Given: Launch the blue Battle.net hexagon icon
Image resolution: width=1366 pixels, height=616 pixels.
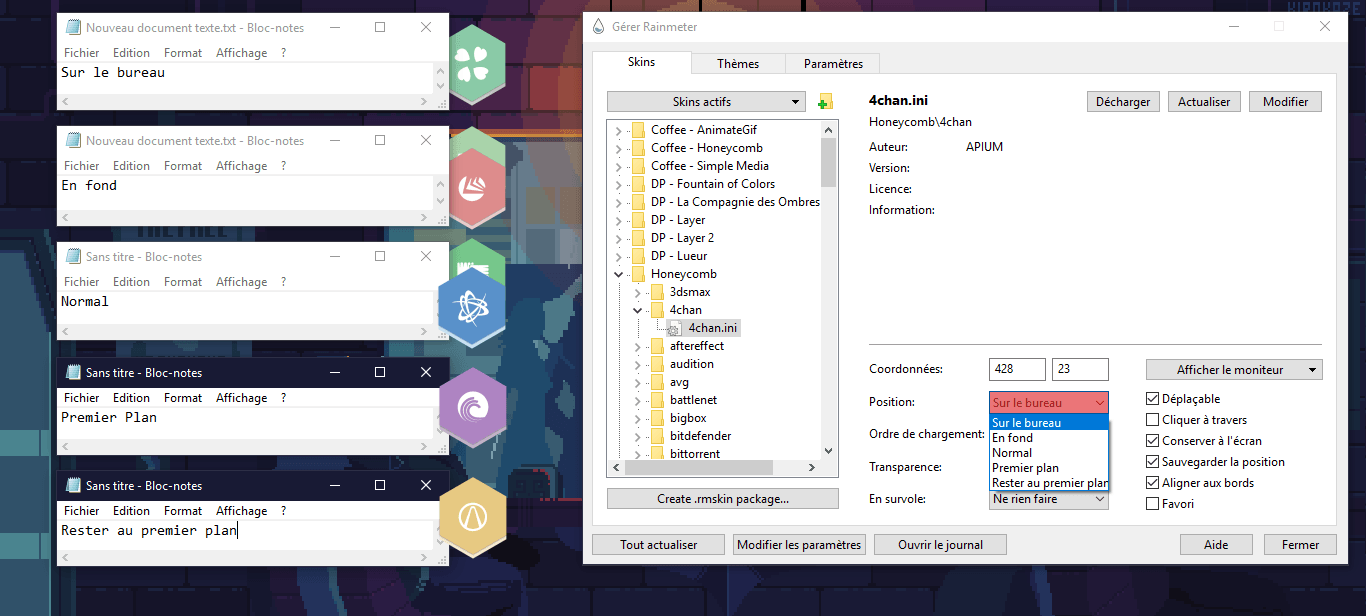Looking at the screenshot, I should [x=470, y=307].
